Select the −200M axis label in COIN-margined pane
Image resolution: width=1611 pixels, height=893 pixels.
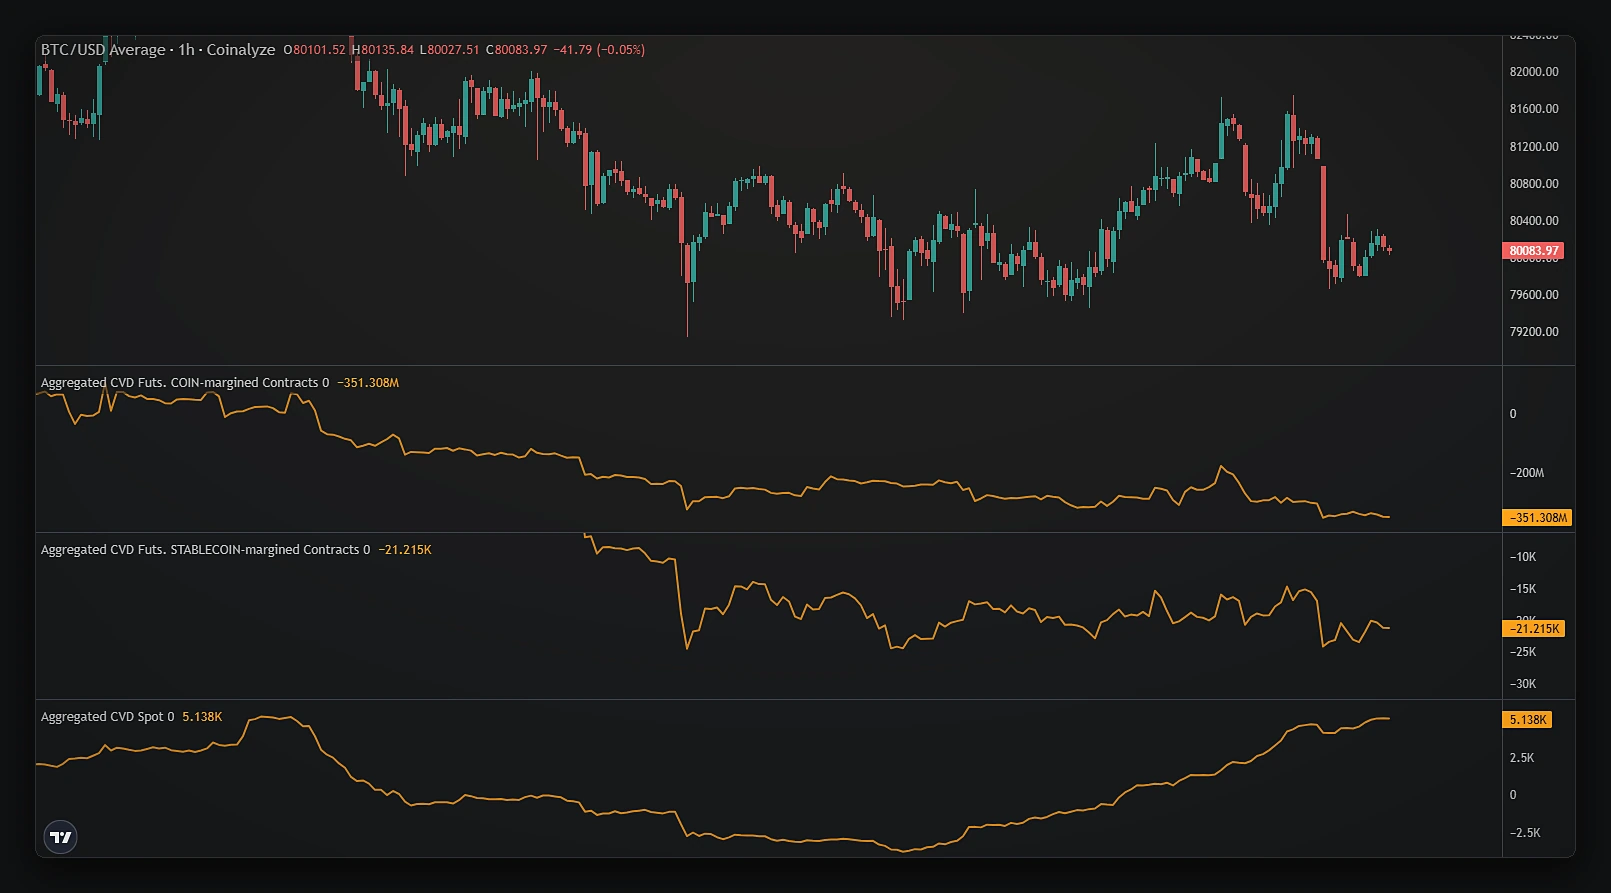[1527, 473]
